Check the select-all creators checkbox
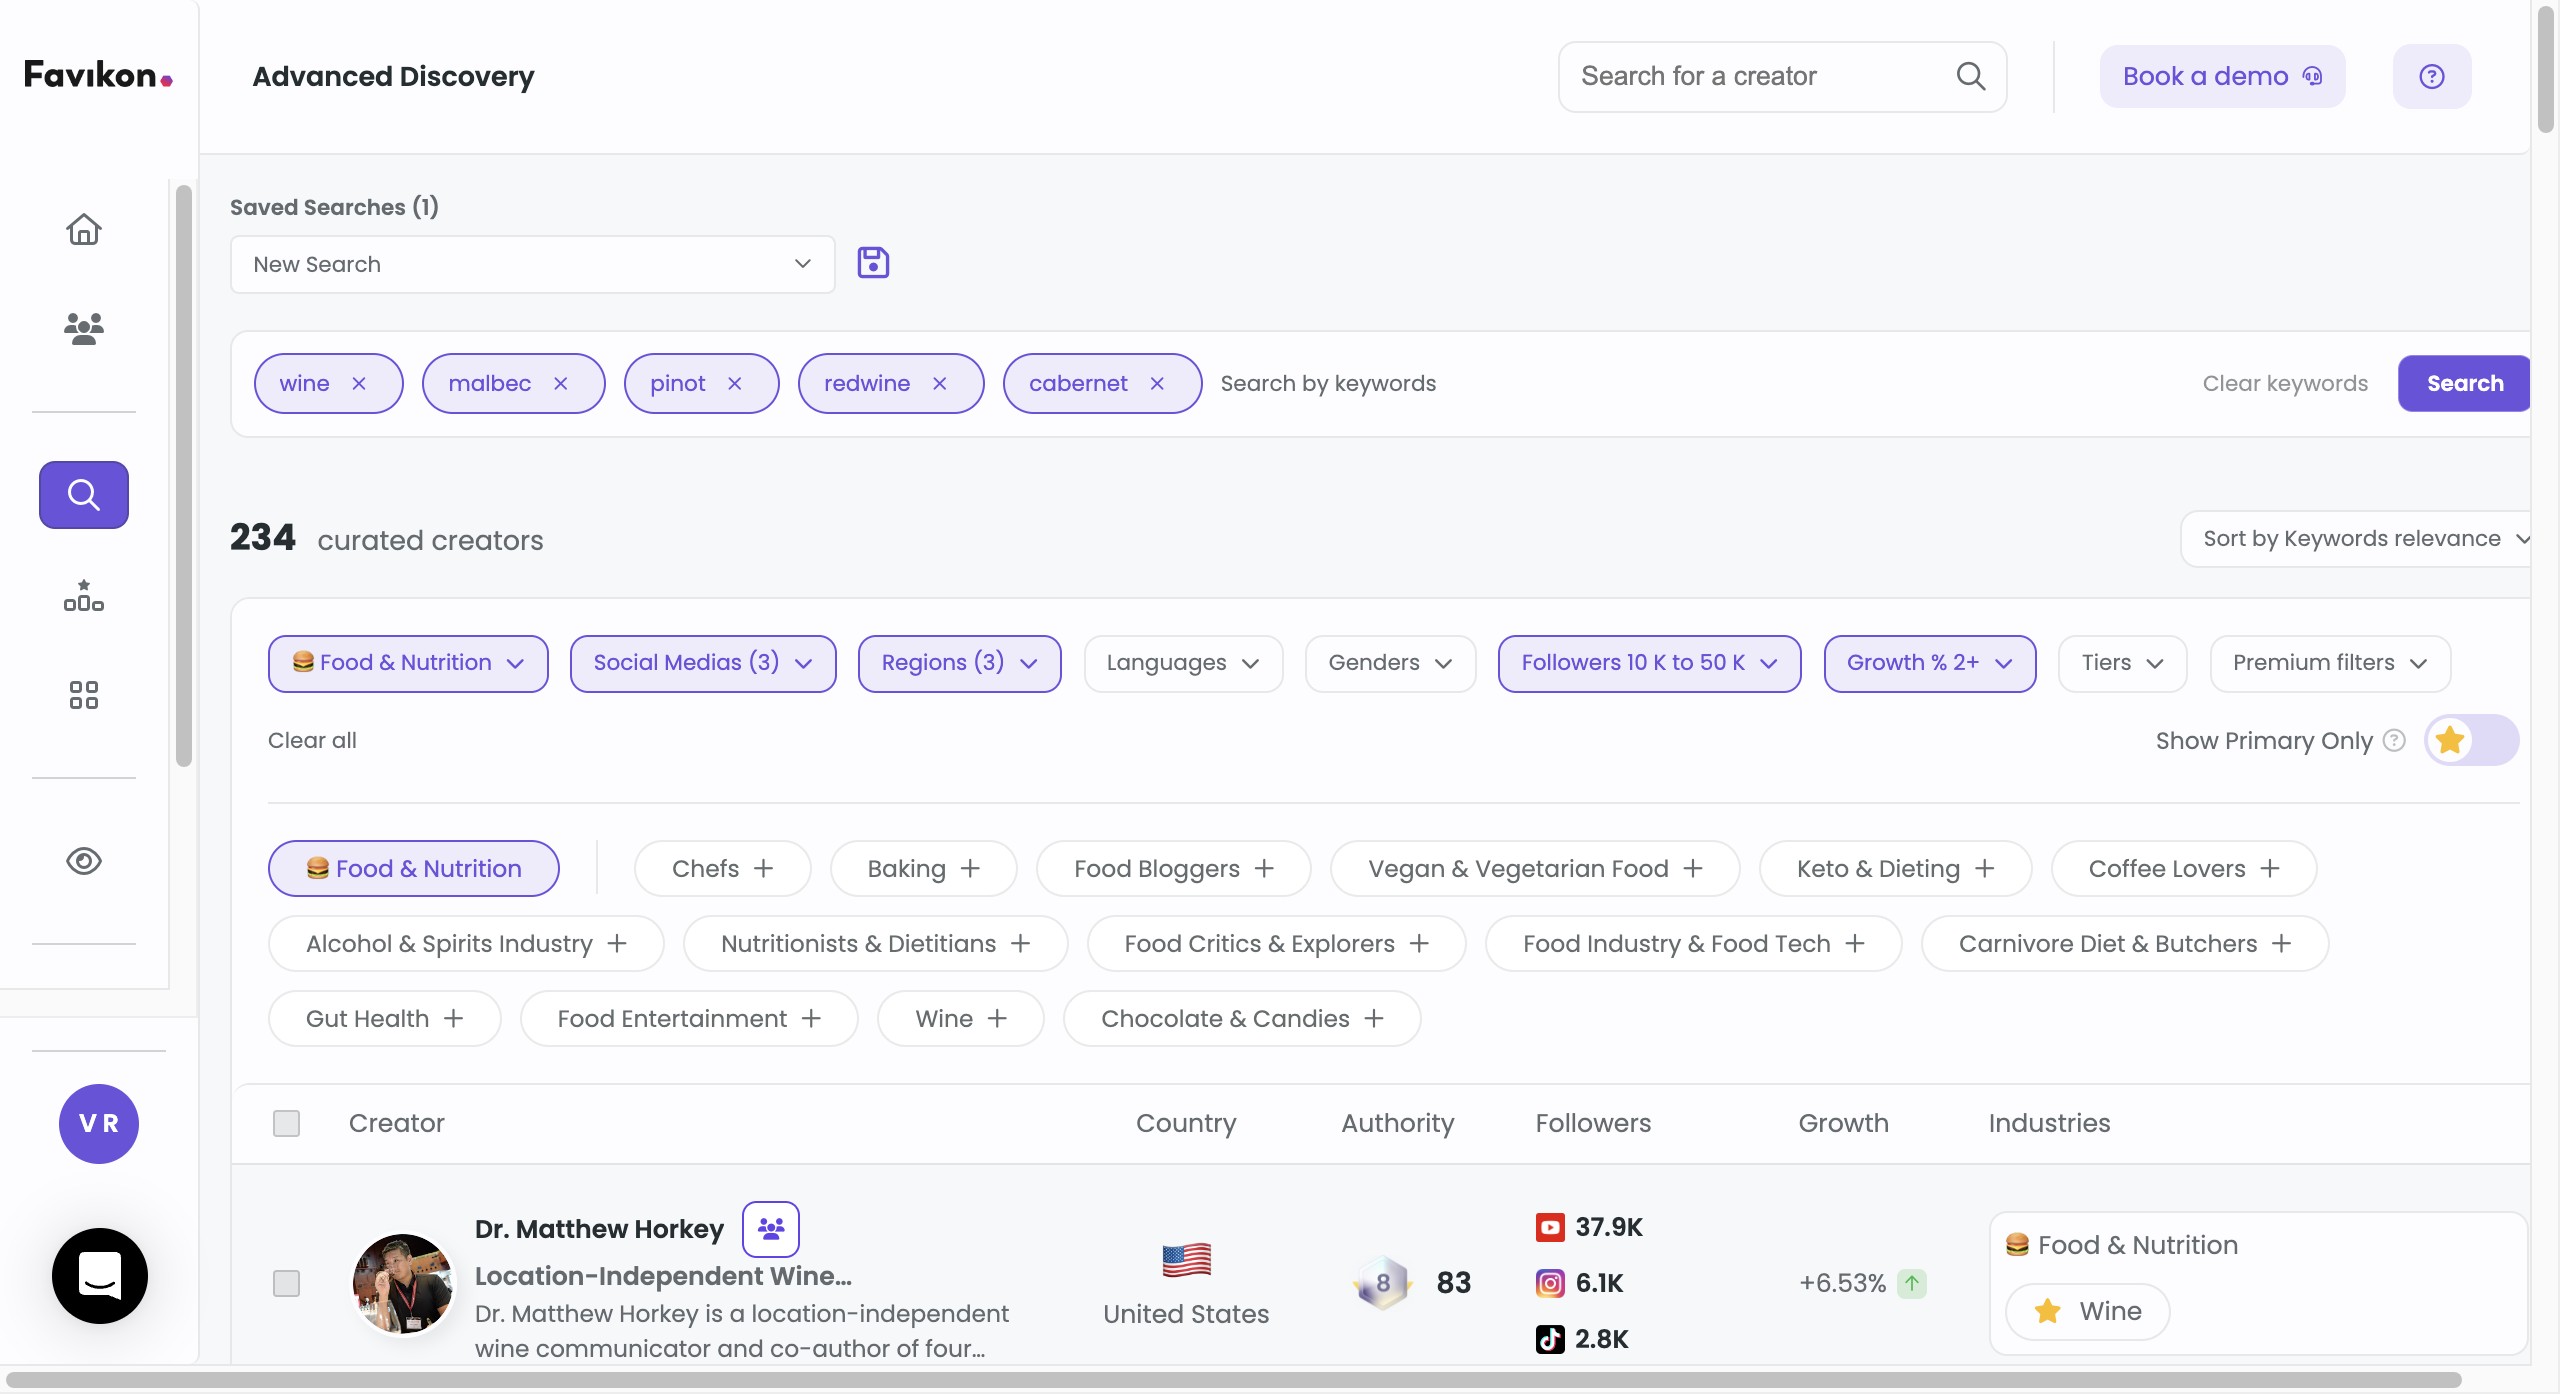 click(286, 1123)
